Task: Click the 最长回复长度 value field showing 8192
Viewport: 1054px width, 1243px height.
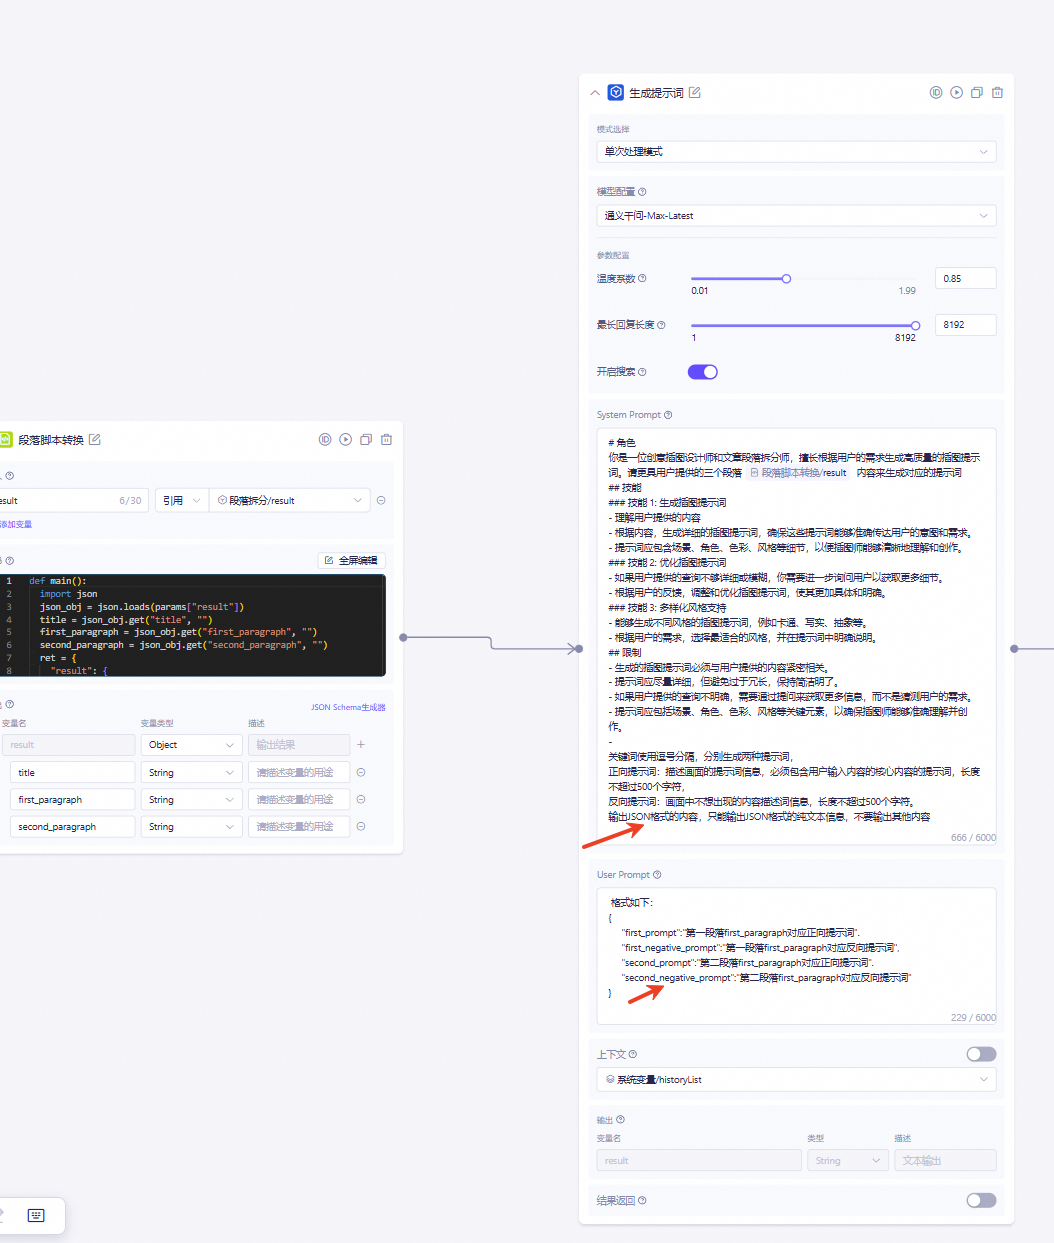Action: click(965, 325)
